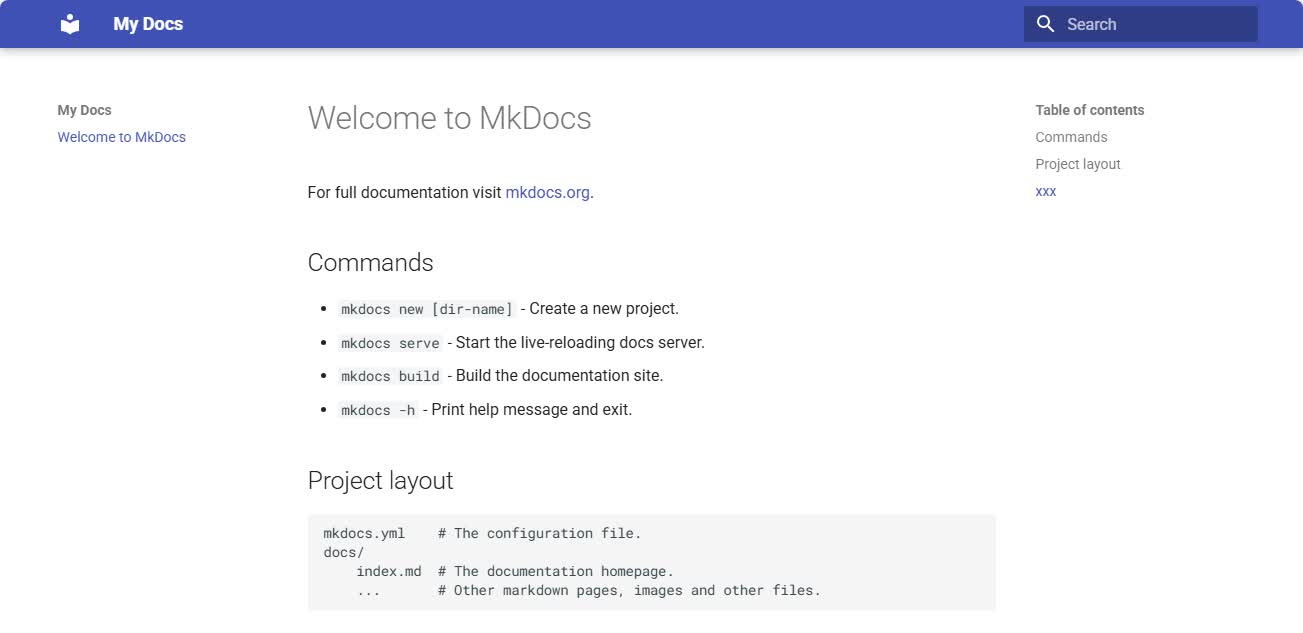Click the Project layout section heading

(381, 480)
